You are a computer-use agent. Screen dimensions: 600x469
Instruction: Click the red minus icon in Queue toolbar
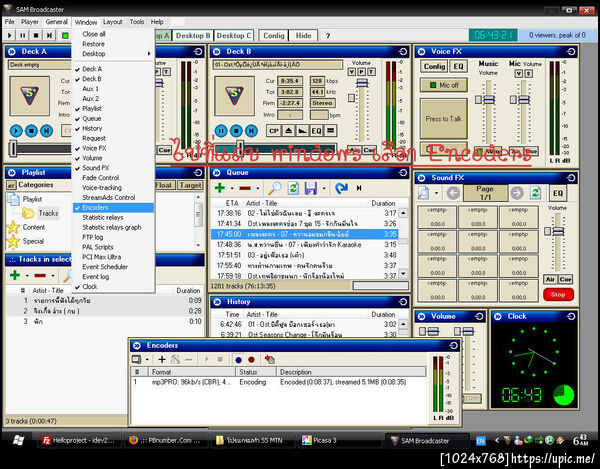[245, 187]
